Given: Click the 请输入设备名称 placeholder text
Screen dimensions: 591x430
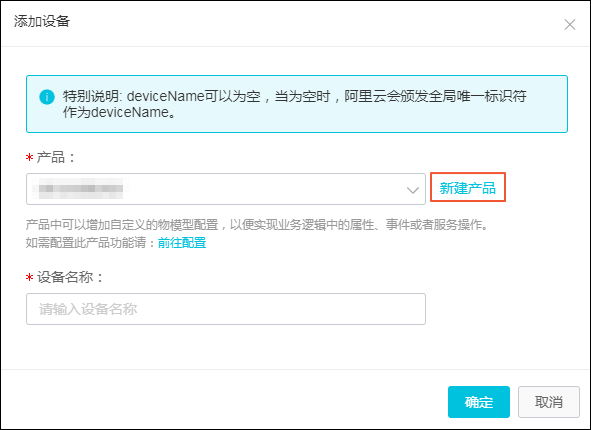Looking at the screenshot, I should click(88, 309).
